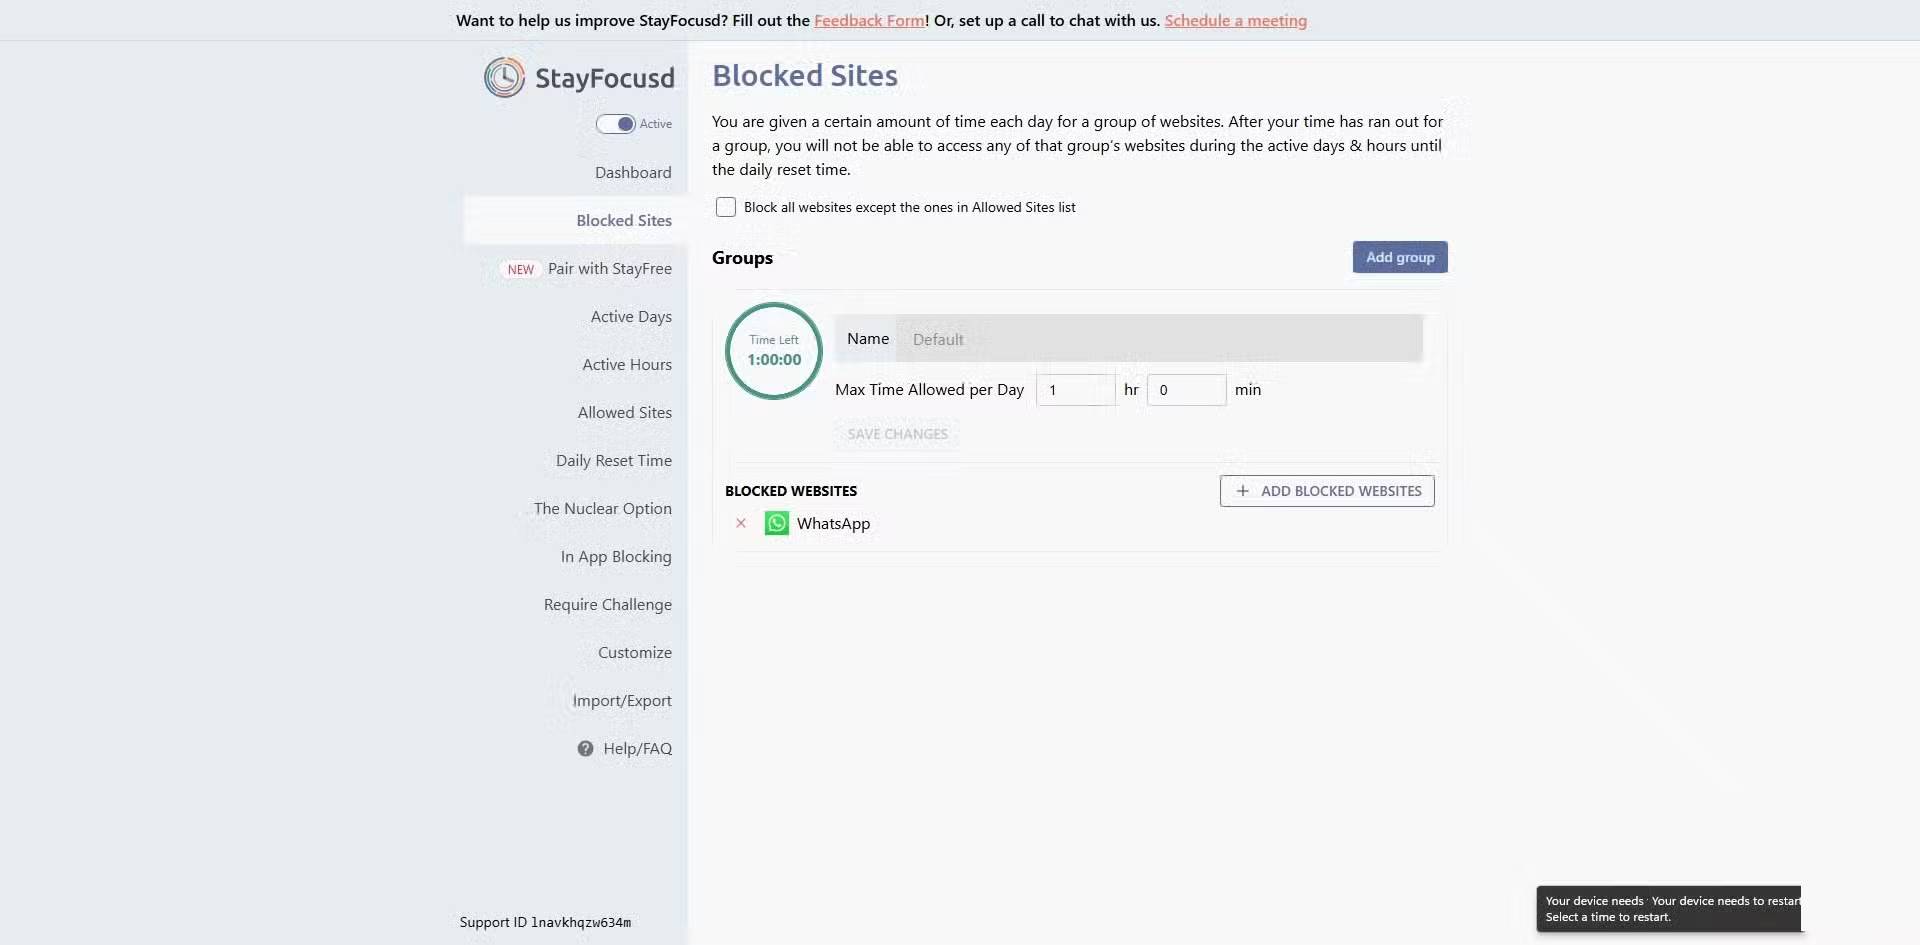Click the Save Changes button
Viewport: 1920px width, 945px height.
(x=897, y=433)
